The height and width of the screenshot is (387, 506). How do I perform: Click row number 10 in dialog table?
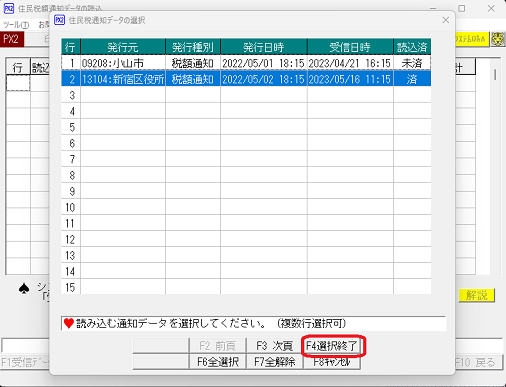click(71, 207)
